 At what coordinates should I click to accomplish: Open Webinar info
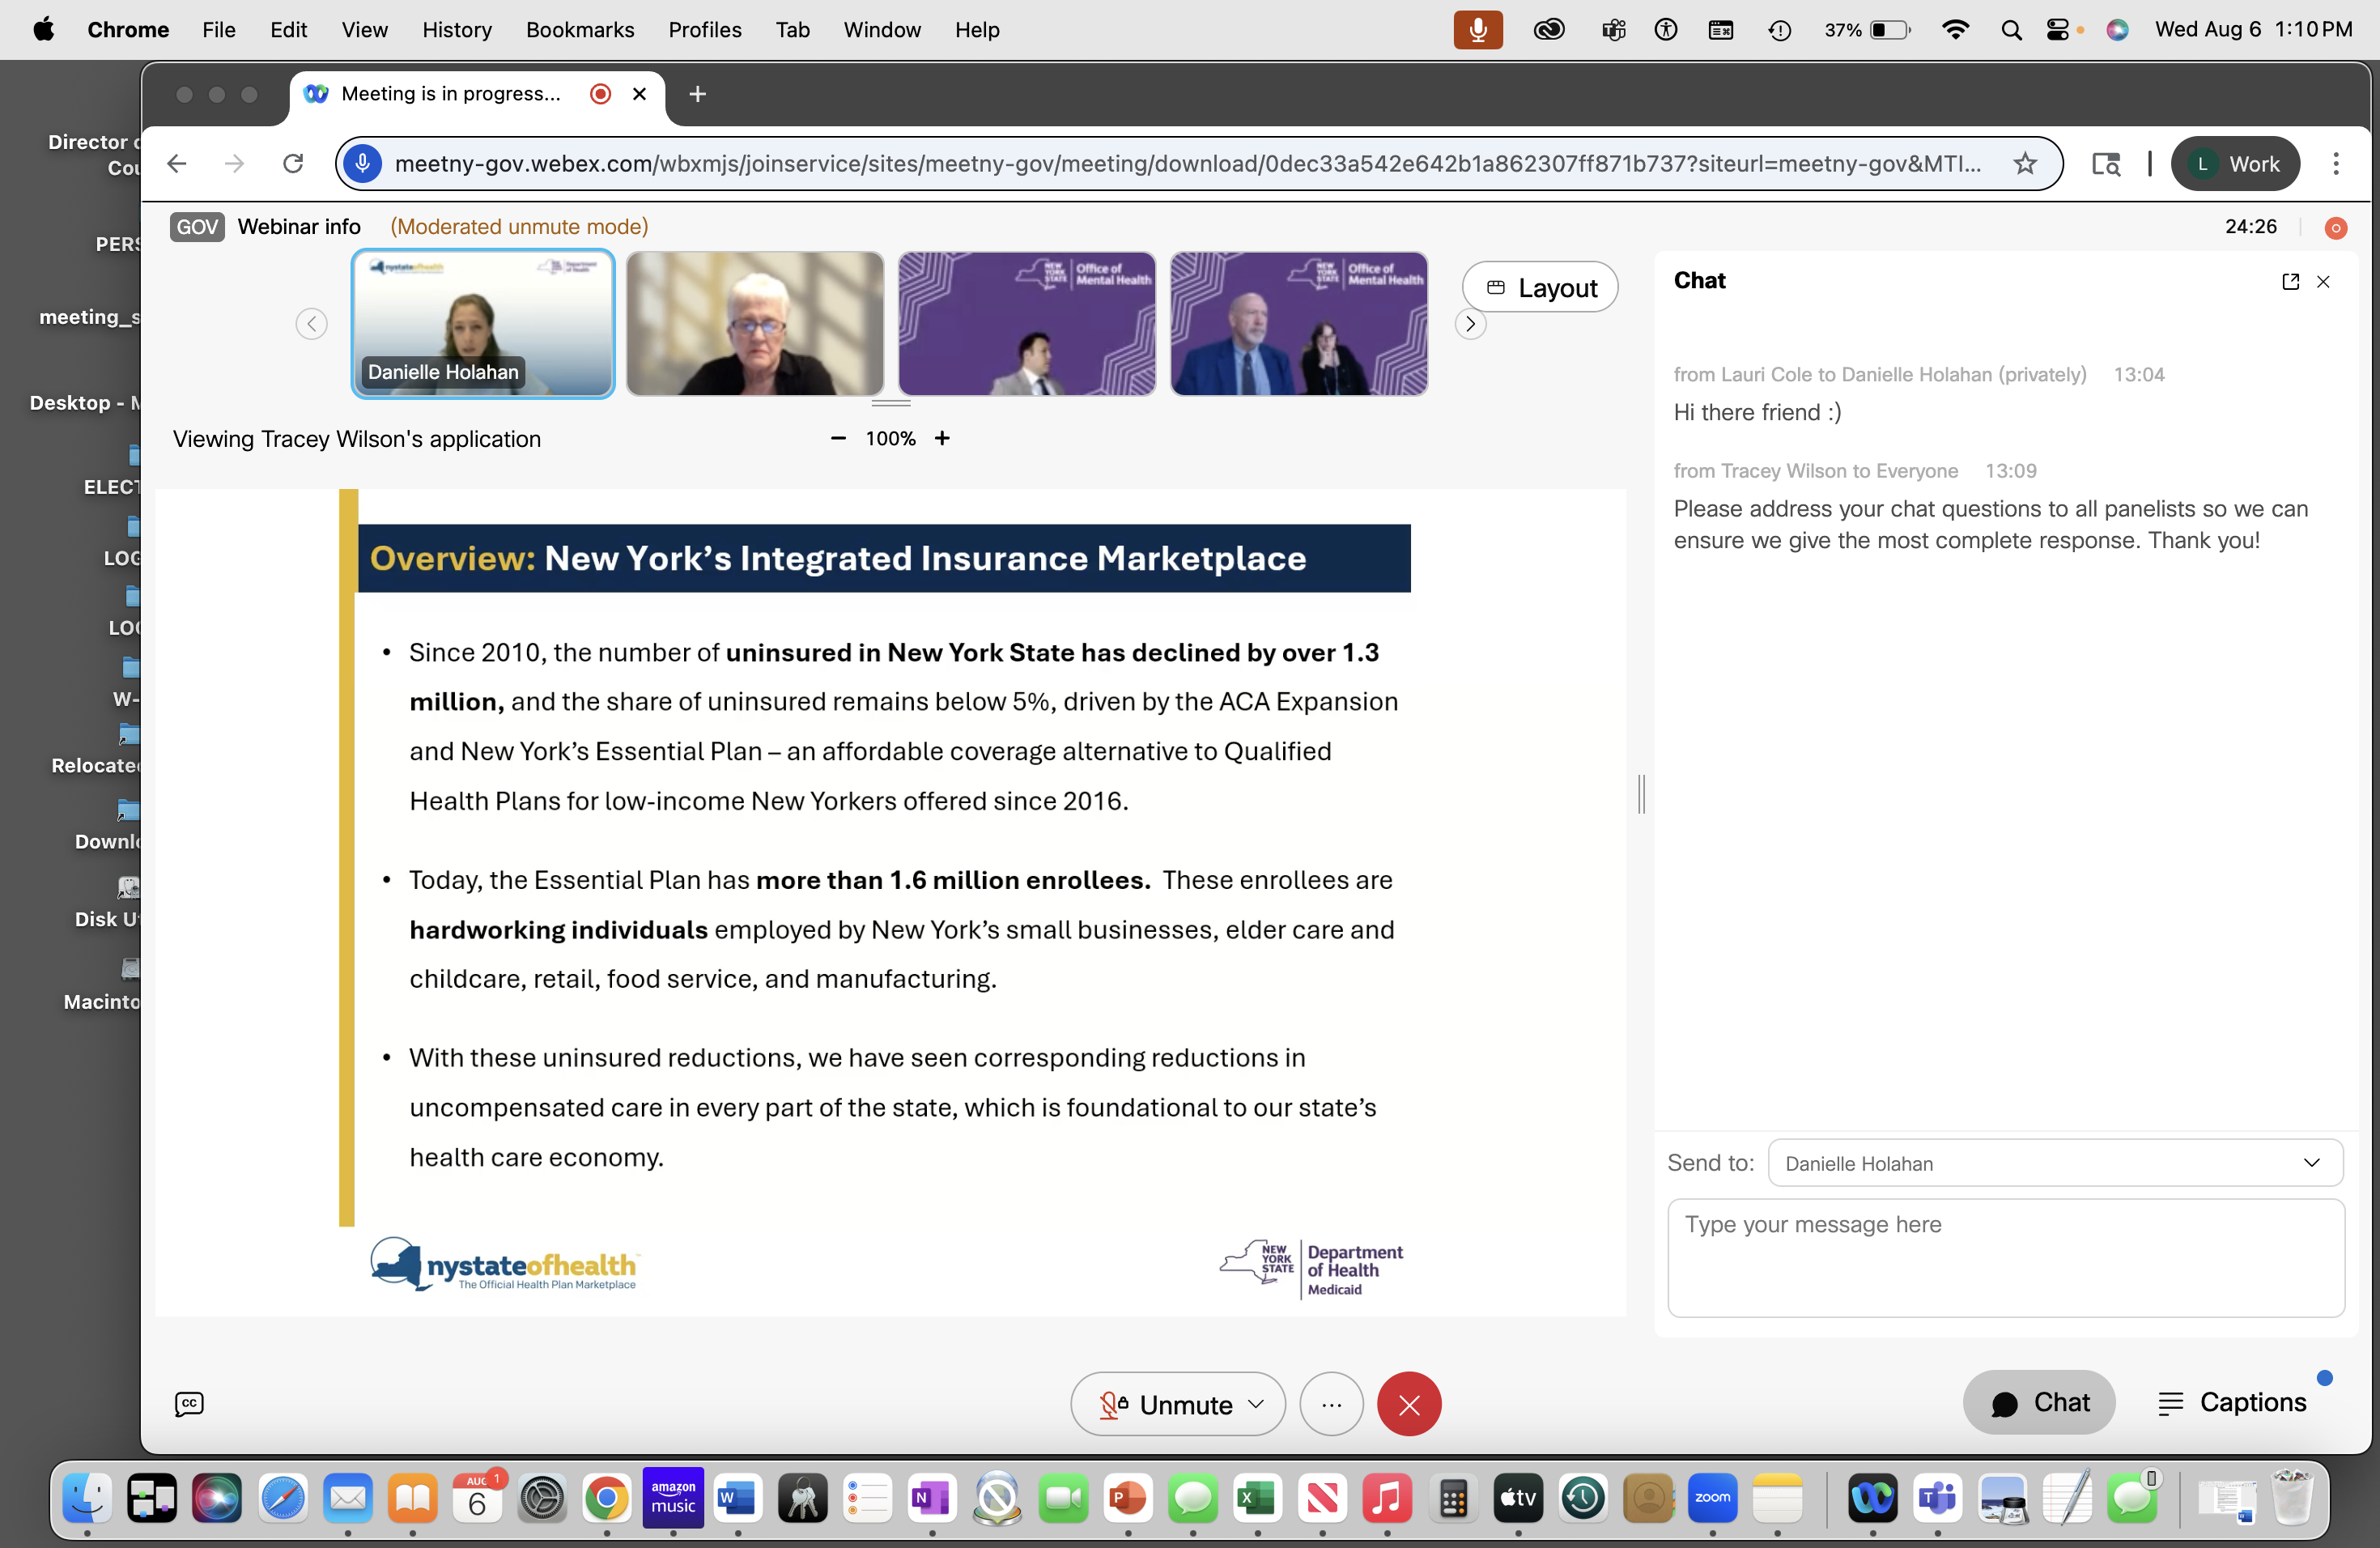coord(299,227)
